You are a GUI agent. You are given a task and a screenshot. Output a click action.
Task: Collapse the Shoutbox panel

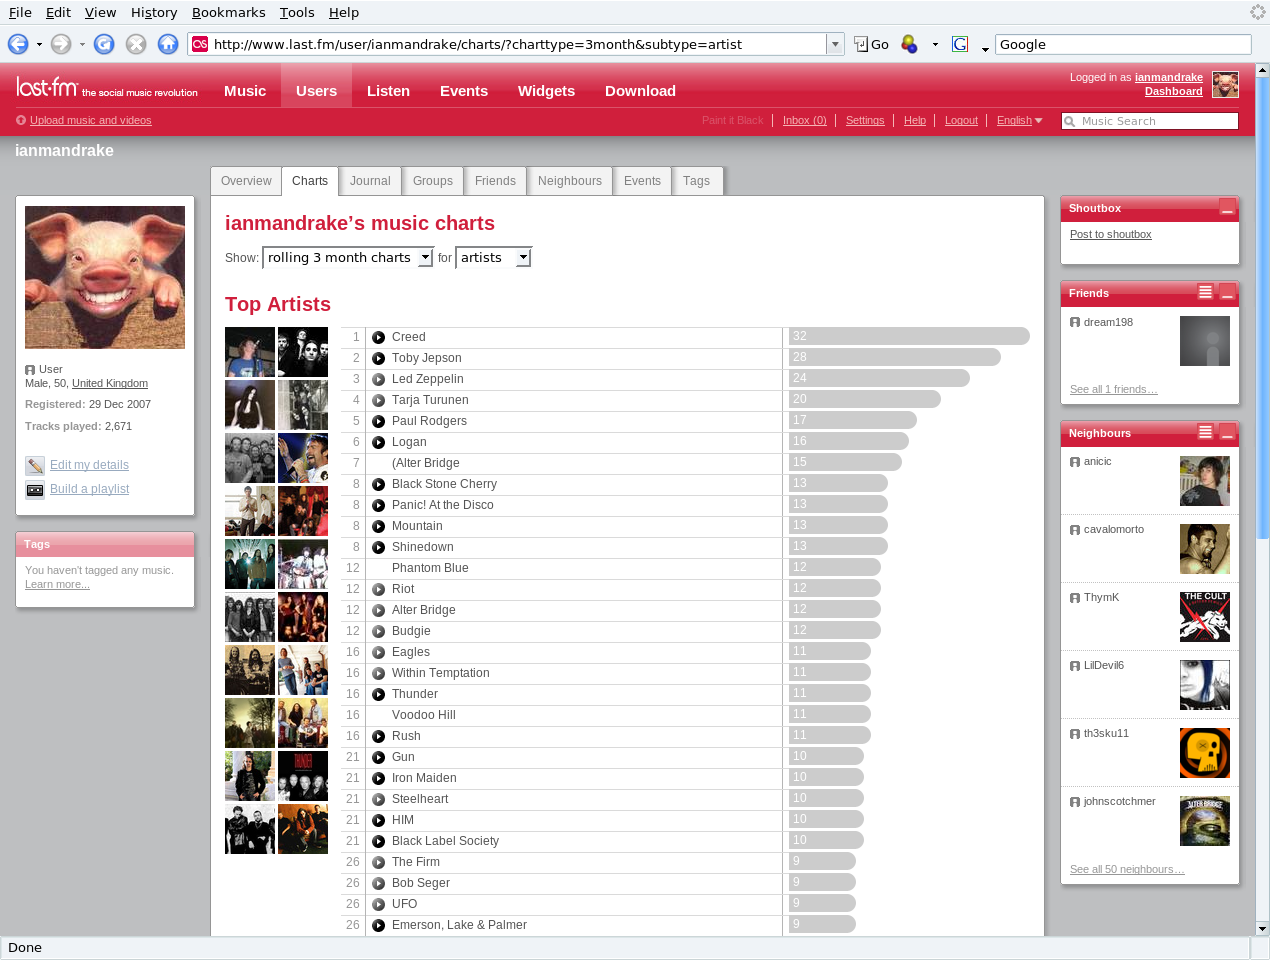1227,208
